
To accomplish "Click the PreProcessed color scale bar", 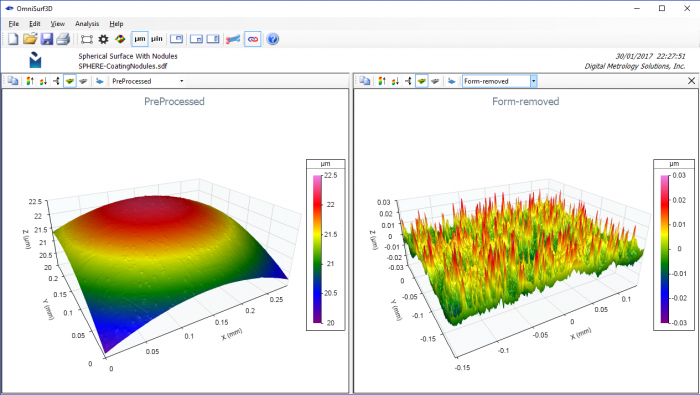I will 317,249.
